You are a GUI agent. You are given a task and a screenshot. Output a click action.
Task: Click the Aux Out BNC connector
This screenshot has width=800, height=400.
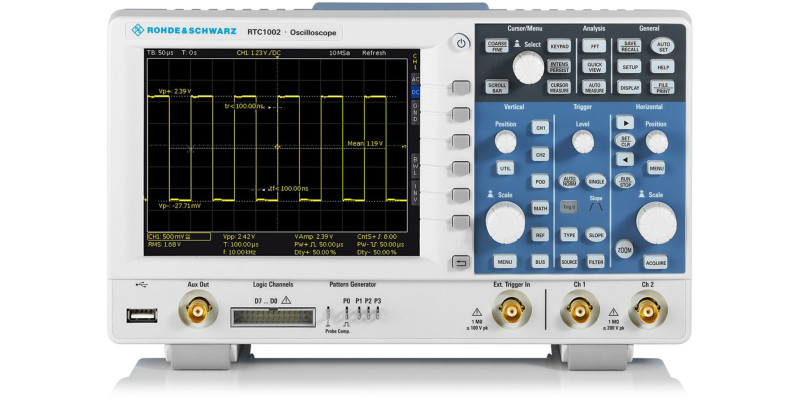198,309
